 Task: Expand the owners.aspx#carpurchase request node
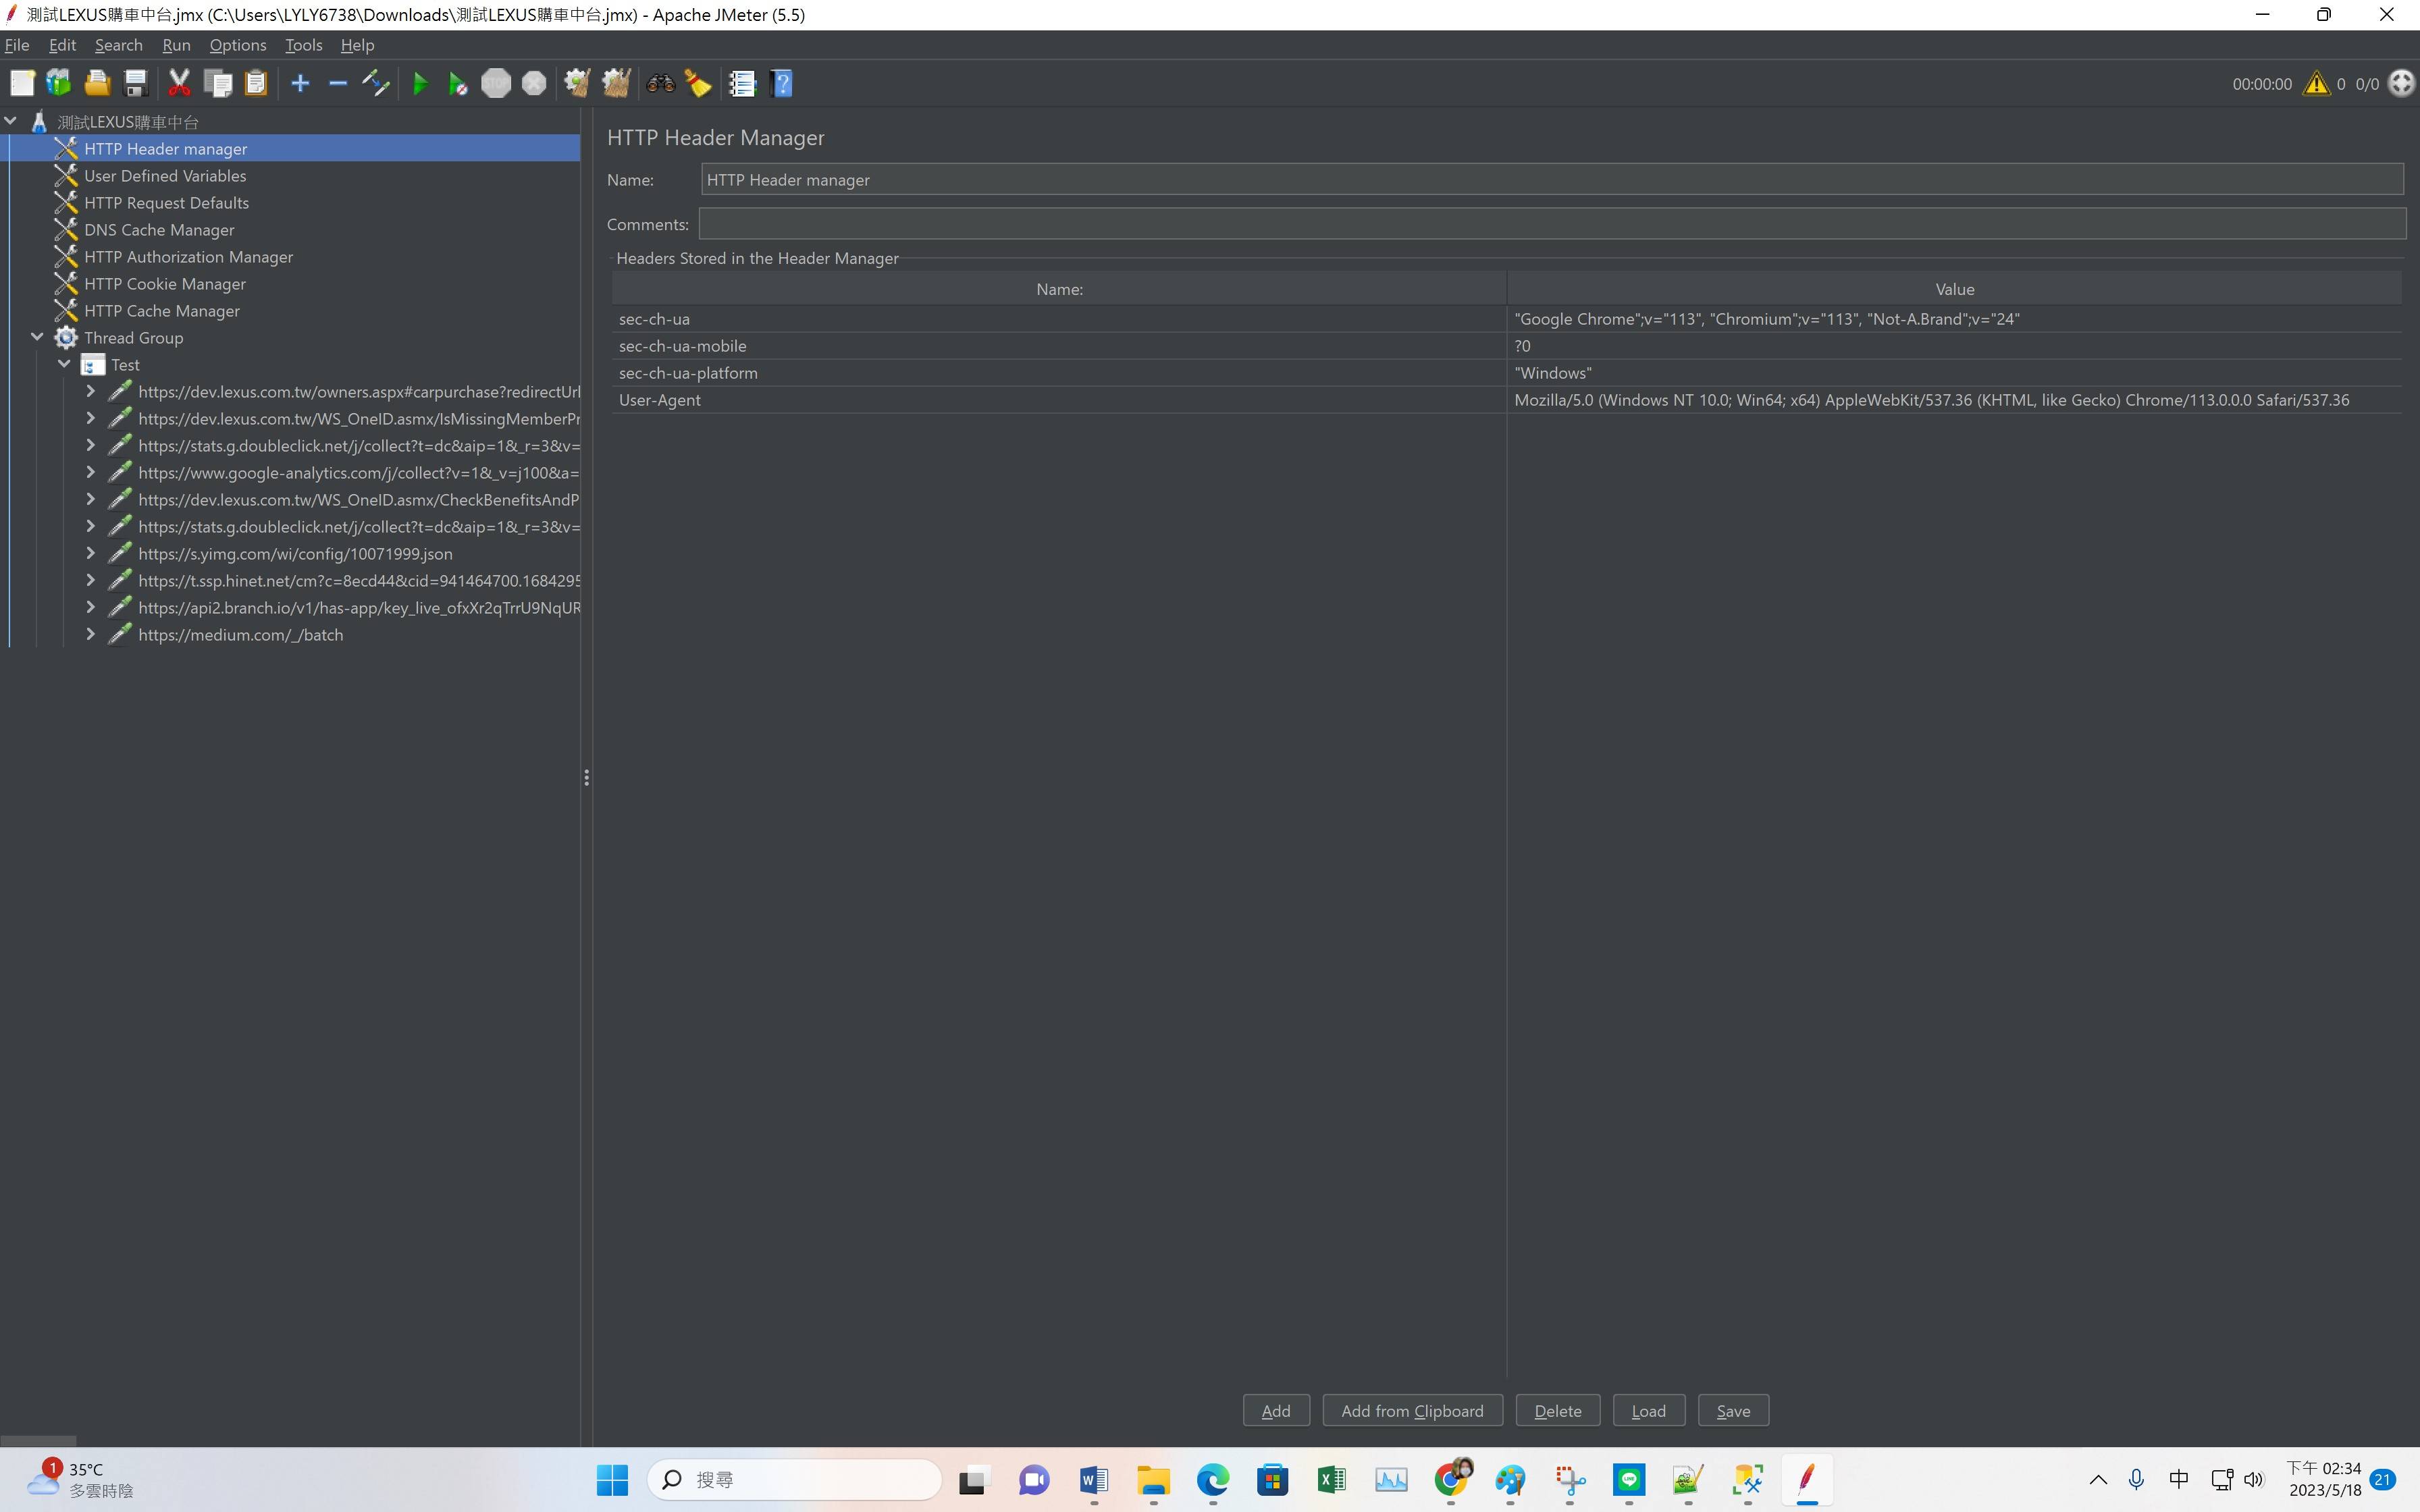(x=91, y=391)
